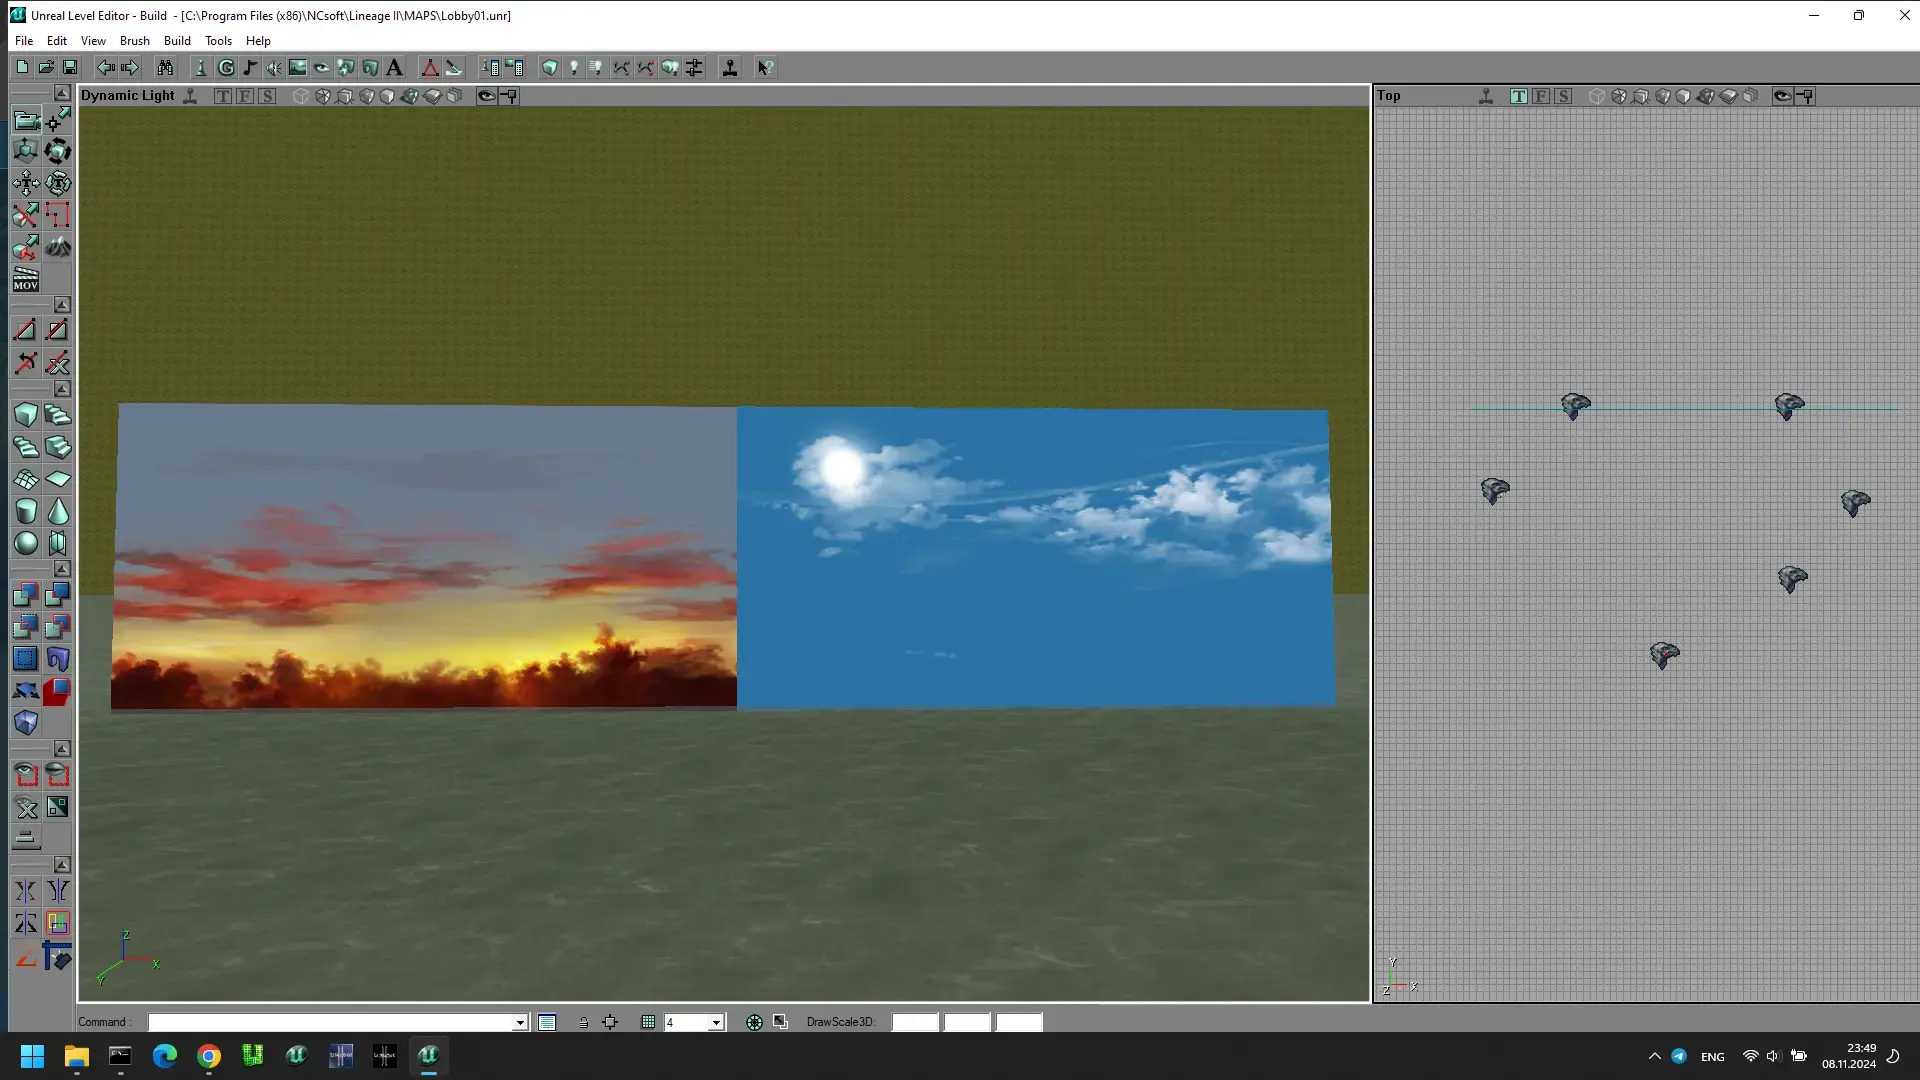Toggle grid snap icon in bottom bar
The width and height of the screenshot is (1920, 1080).
648,1022
